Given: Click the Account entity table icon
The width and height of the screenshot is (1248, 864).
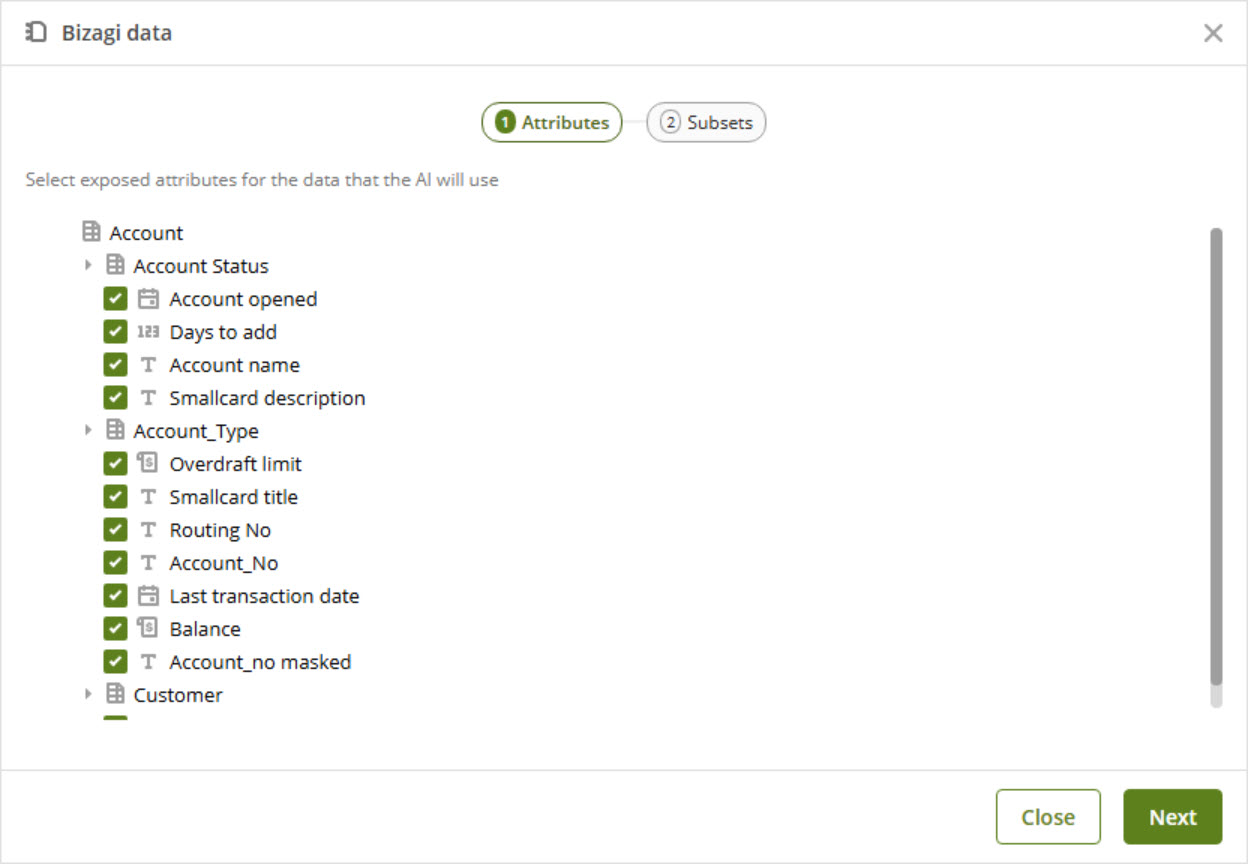Looking at the screenshot, I should pyautogui.click(x=91, y=233).
